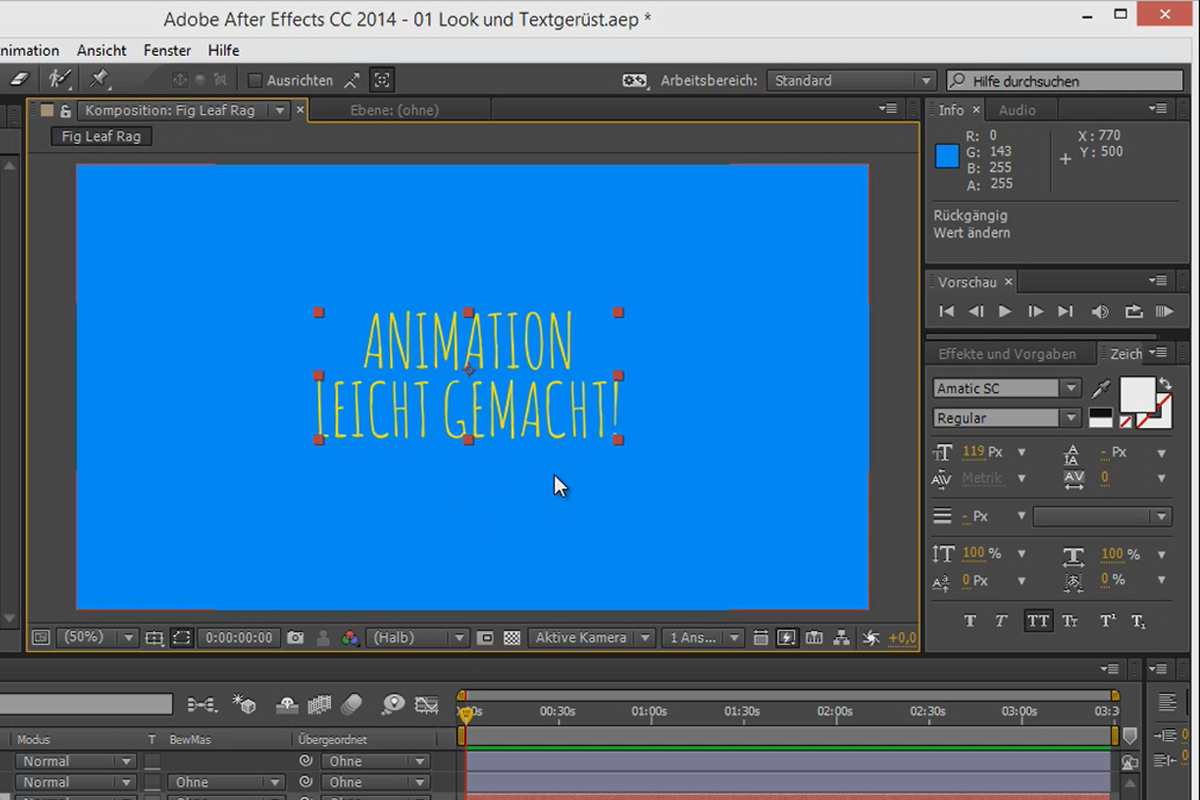Toggle transparency grid in viewer

[x=512, y=637]
